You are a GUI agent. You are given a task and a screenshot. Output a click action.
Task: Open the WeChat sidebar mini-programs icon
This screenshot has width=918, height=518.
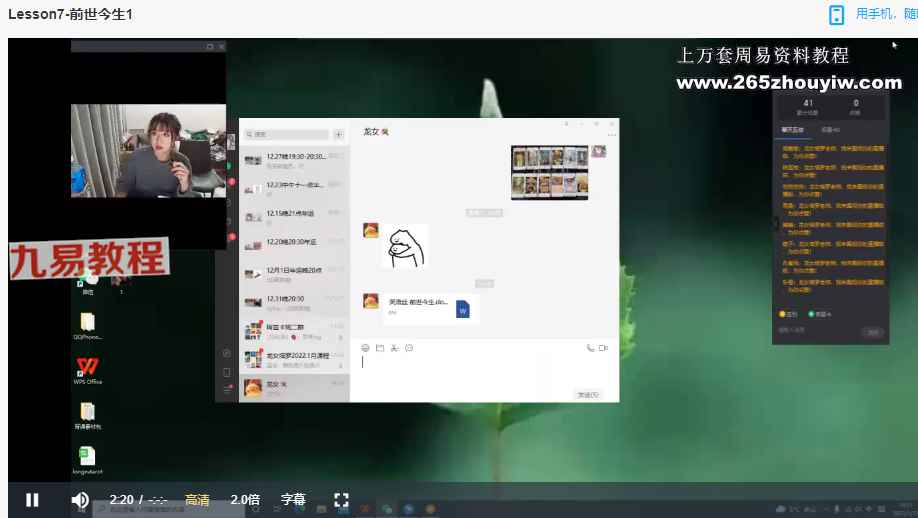click(227, 353)
